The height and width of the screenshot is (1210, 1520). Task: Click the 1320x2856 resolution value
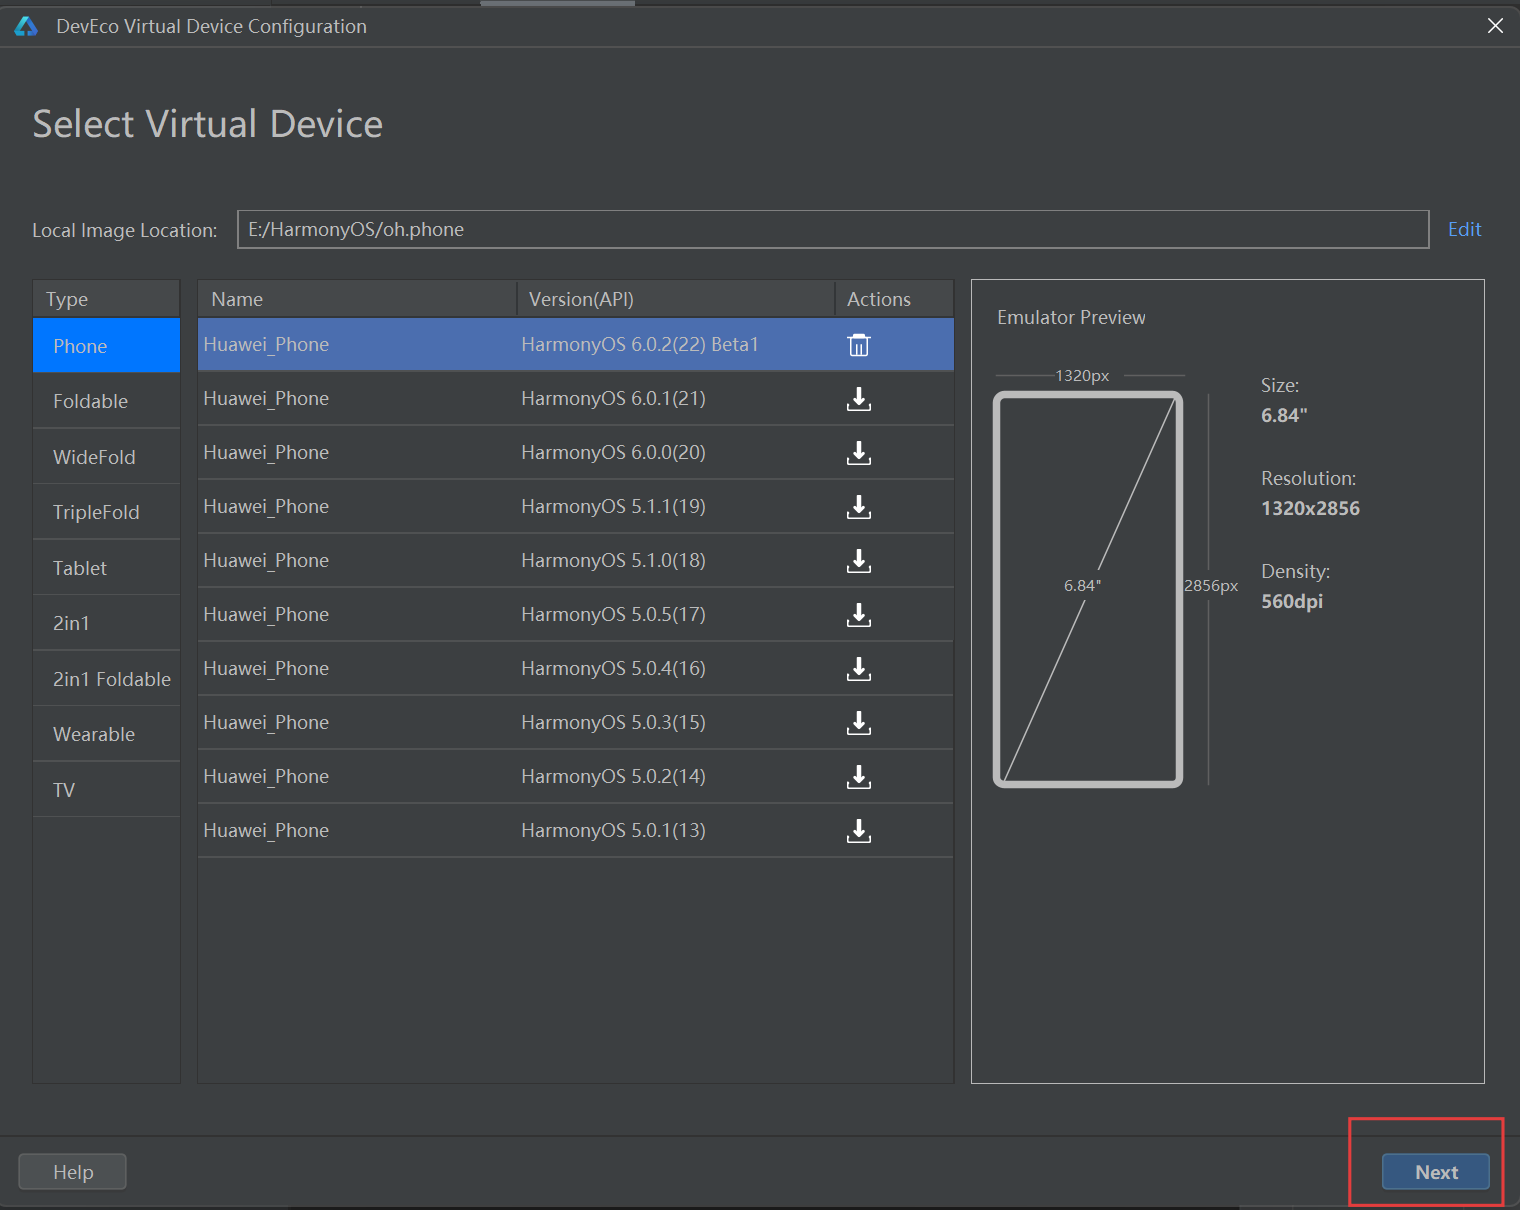click(1310, 508)
